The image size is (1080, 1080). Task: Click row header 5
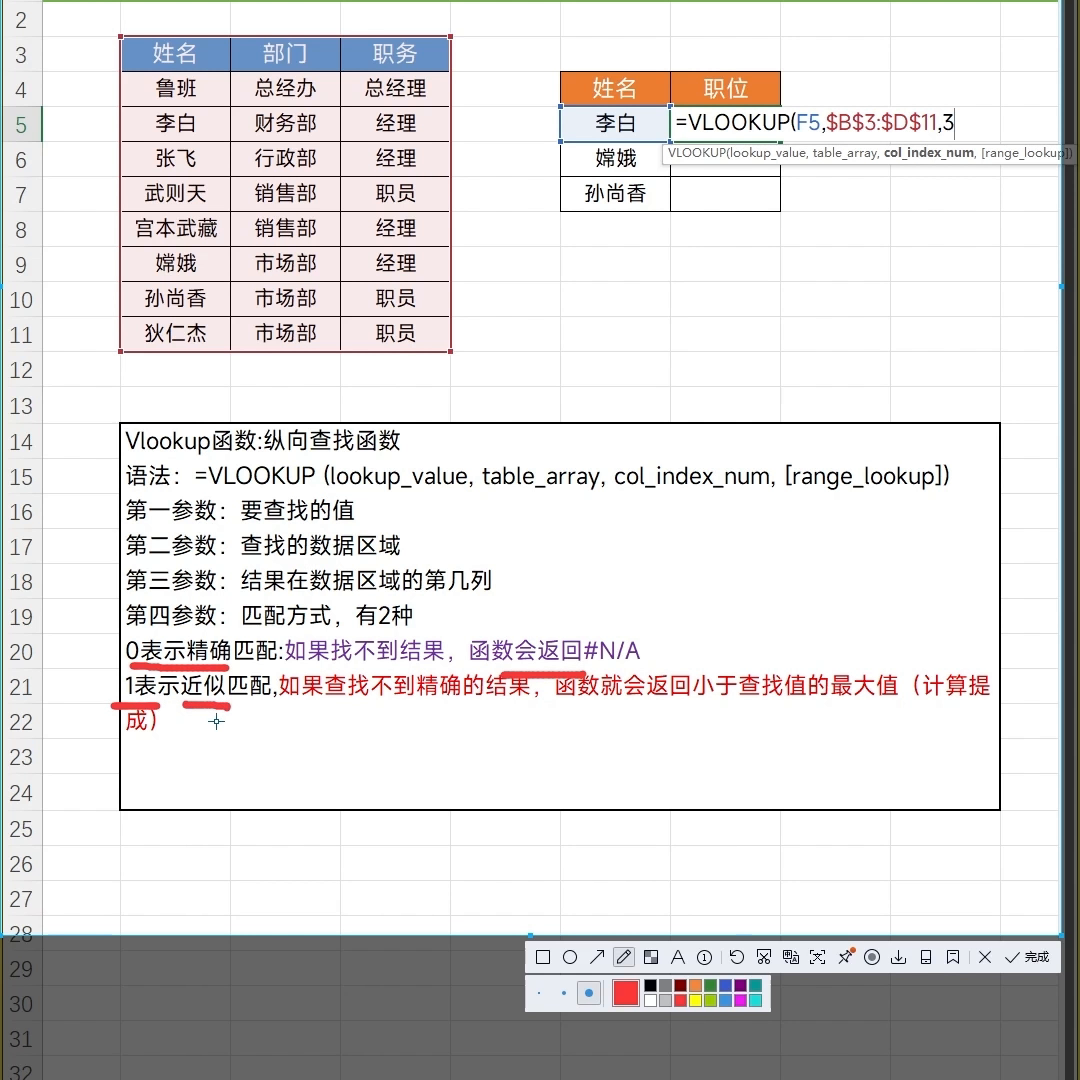21,125
